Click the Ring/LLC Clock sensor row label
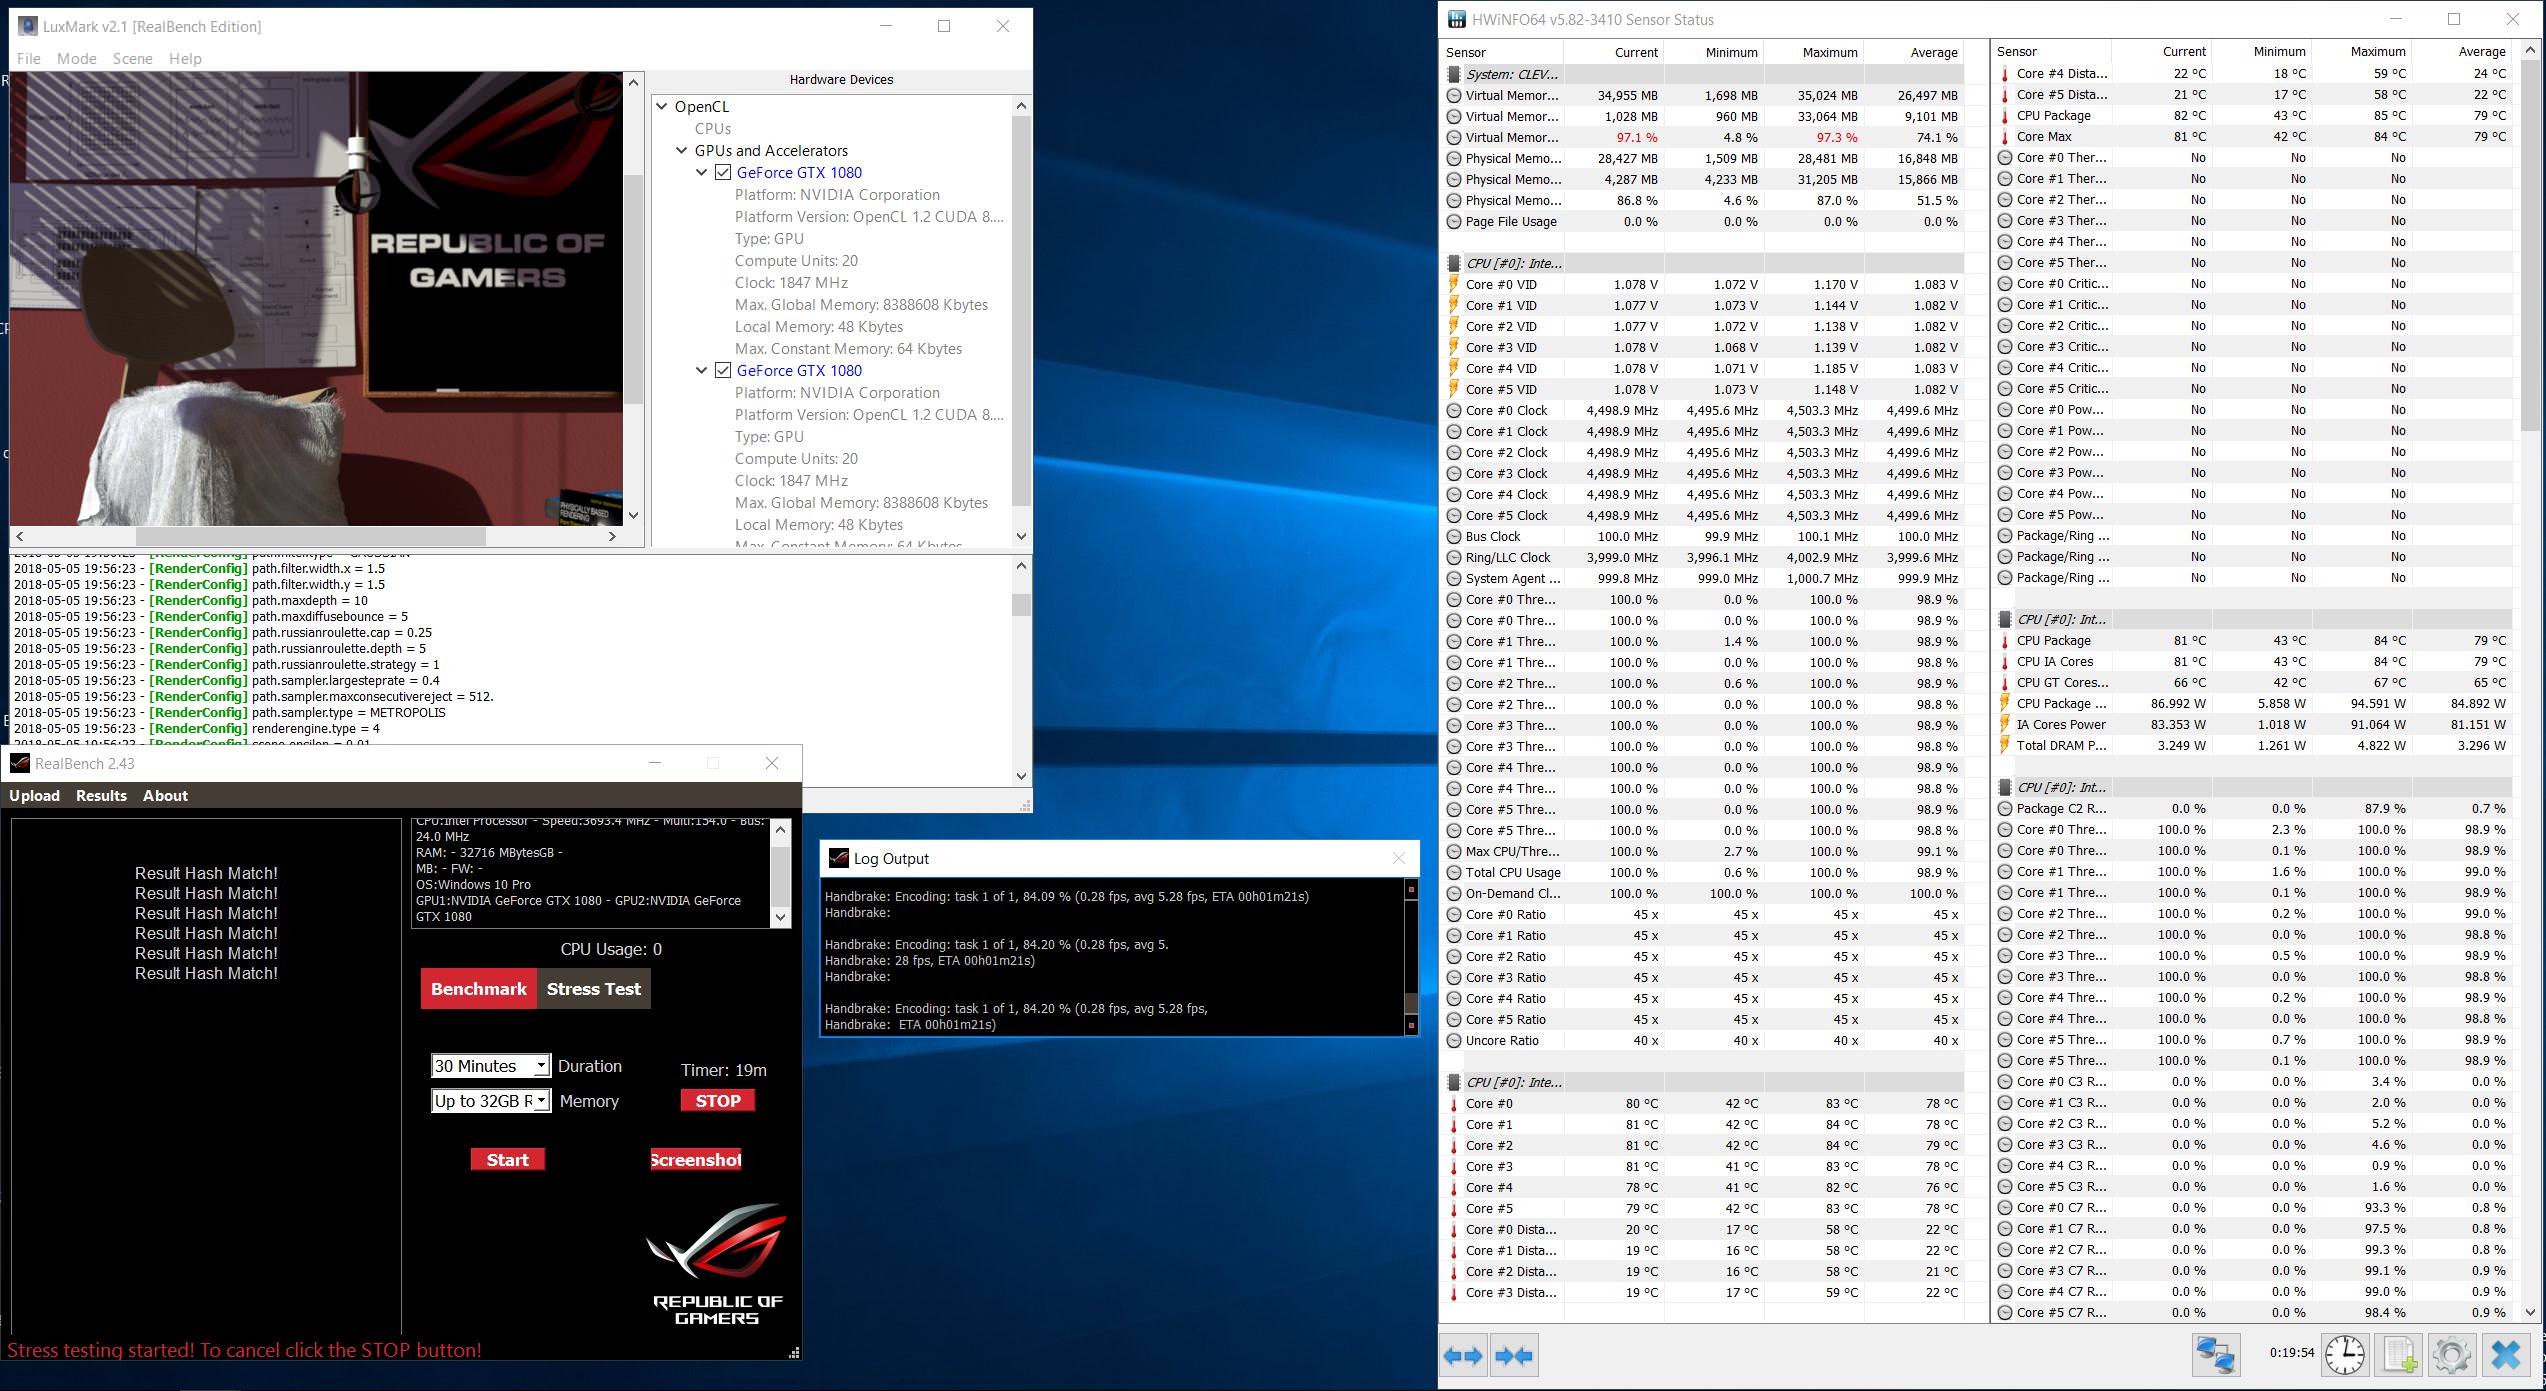Screen dimensions: 2546x1391 [x=1508, y=557]
